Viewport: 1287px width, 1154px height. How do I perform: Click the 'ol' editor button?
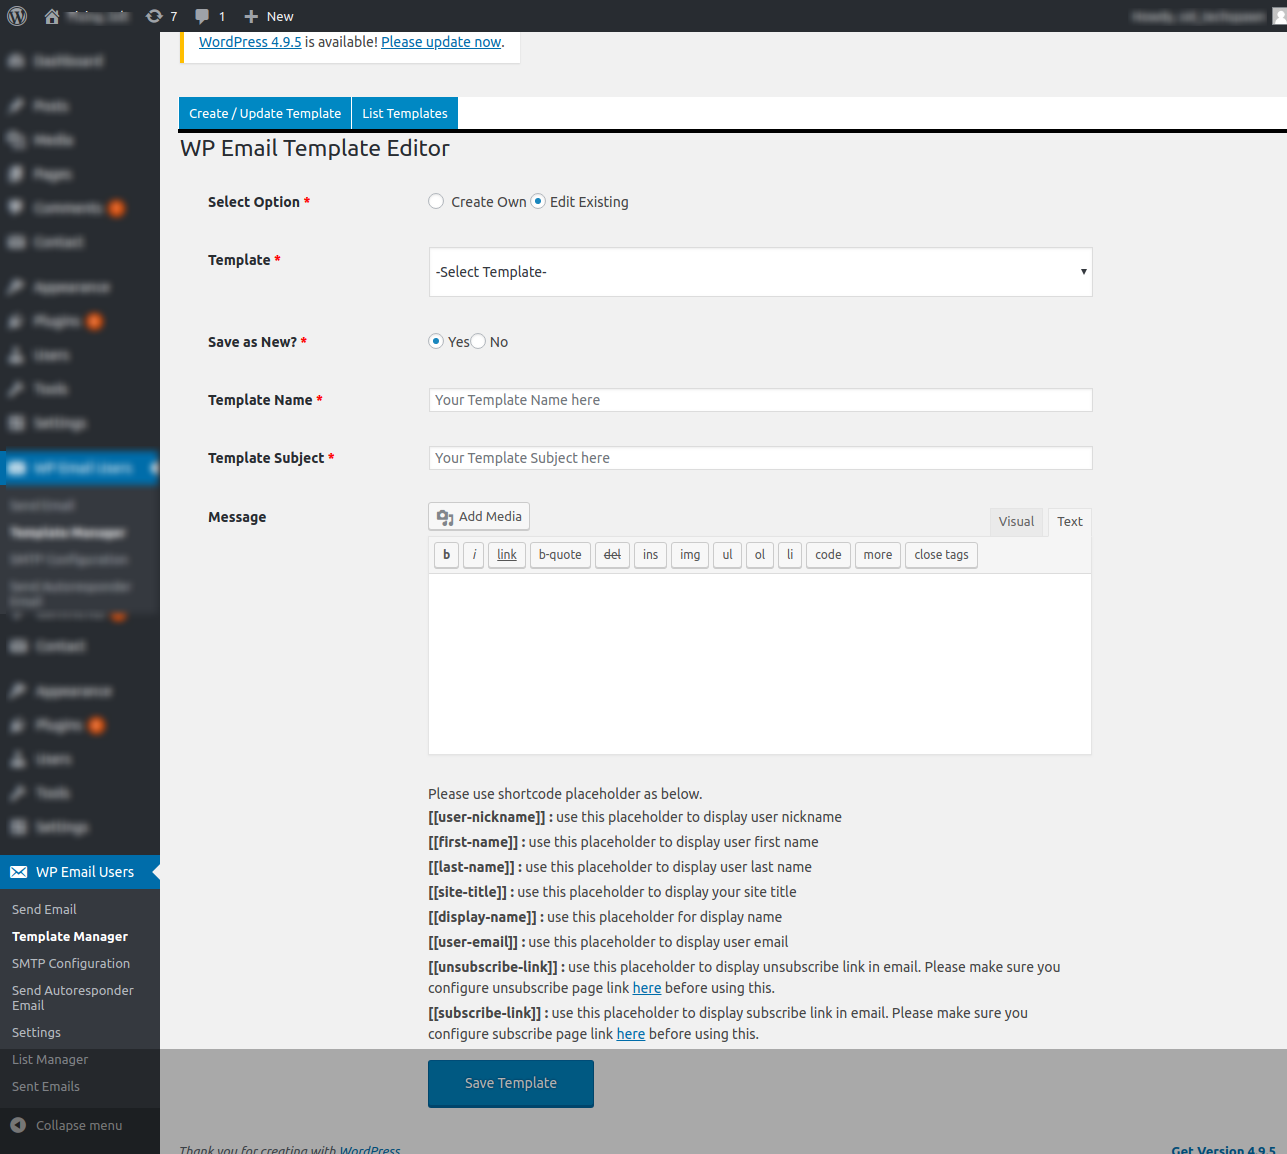pyautogui.click(x=760, y=555)
